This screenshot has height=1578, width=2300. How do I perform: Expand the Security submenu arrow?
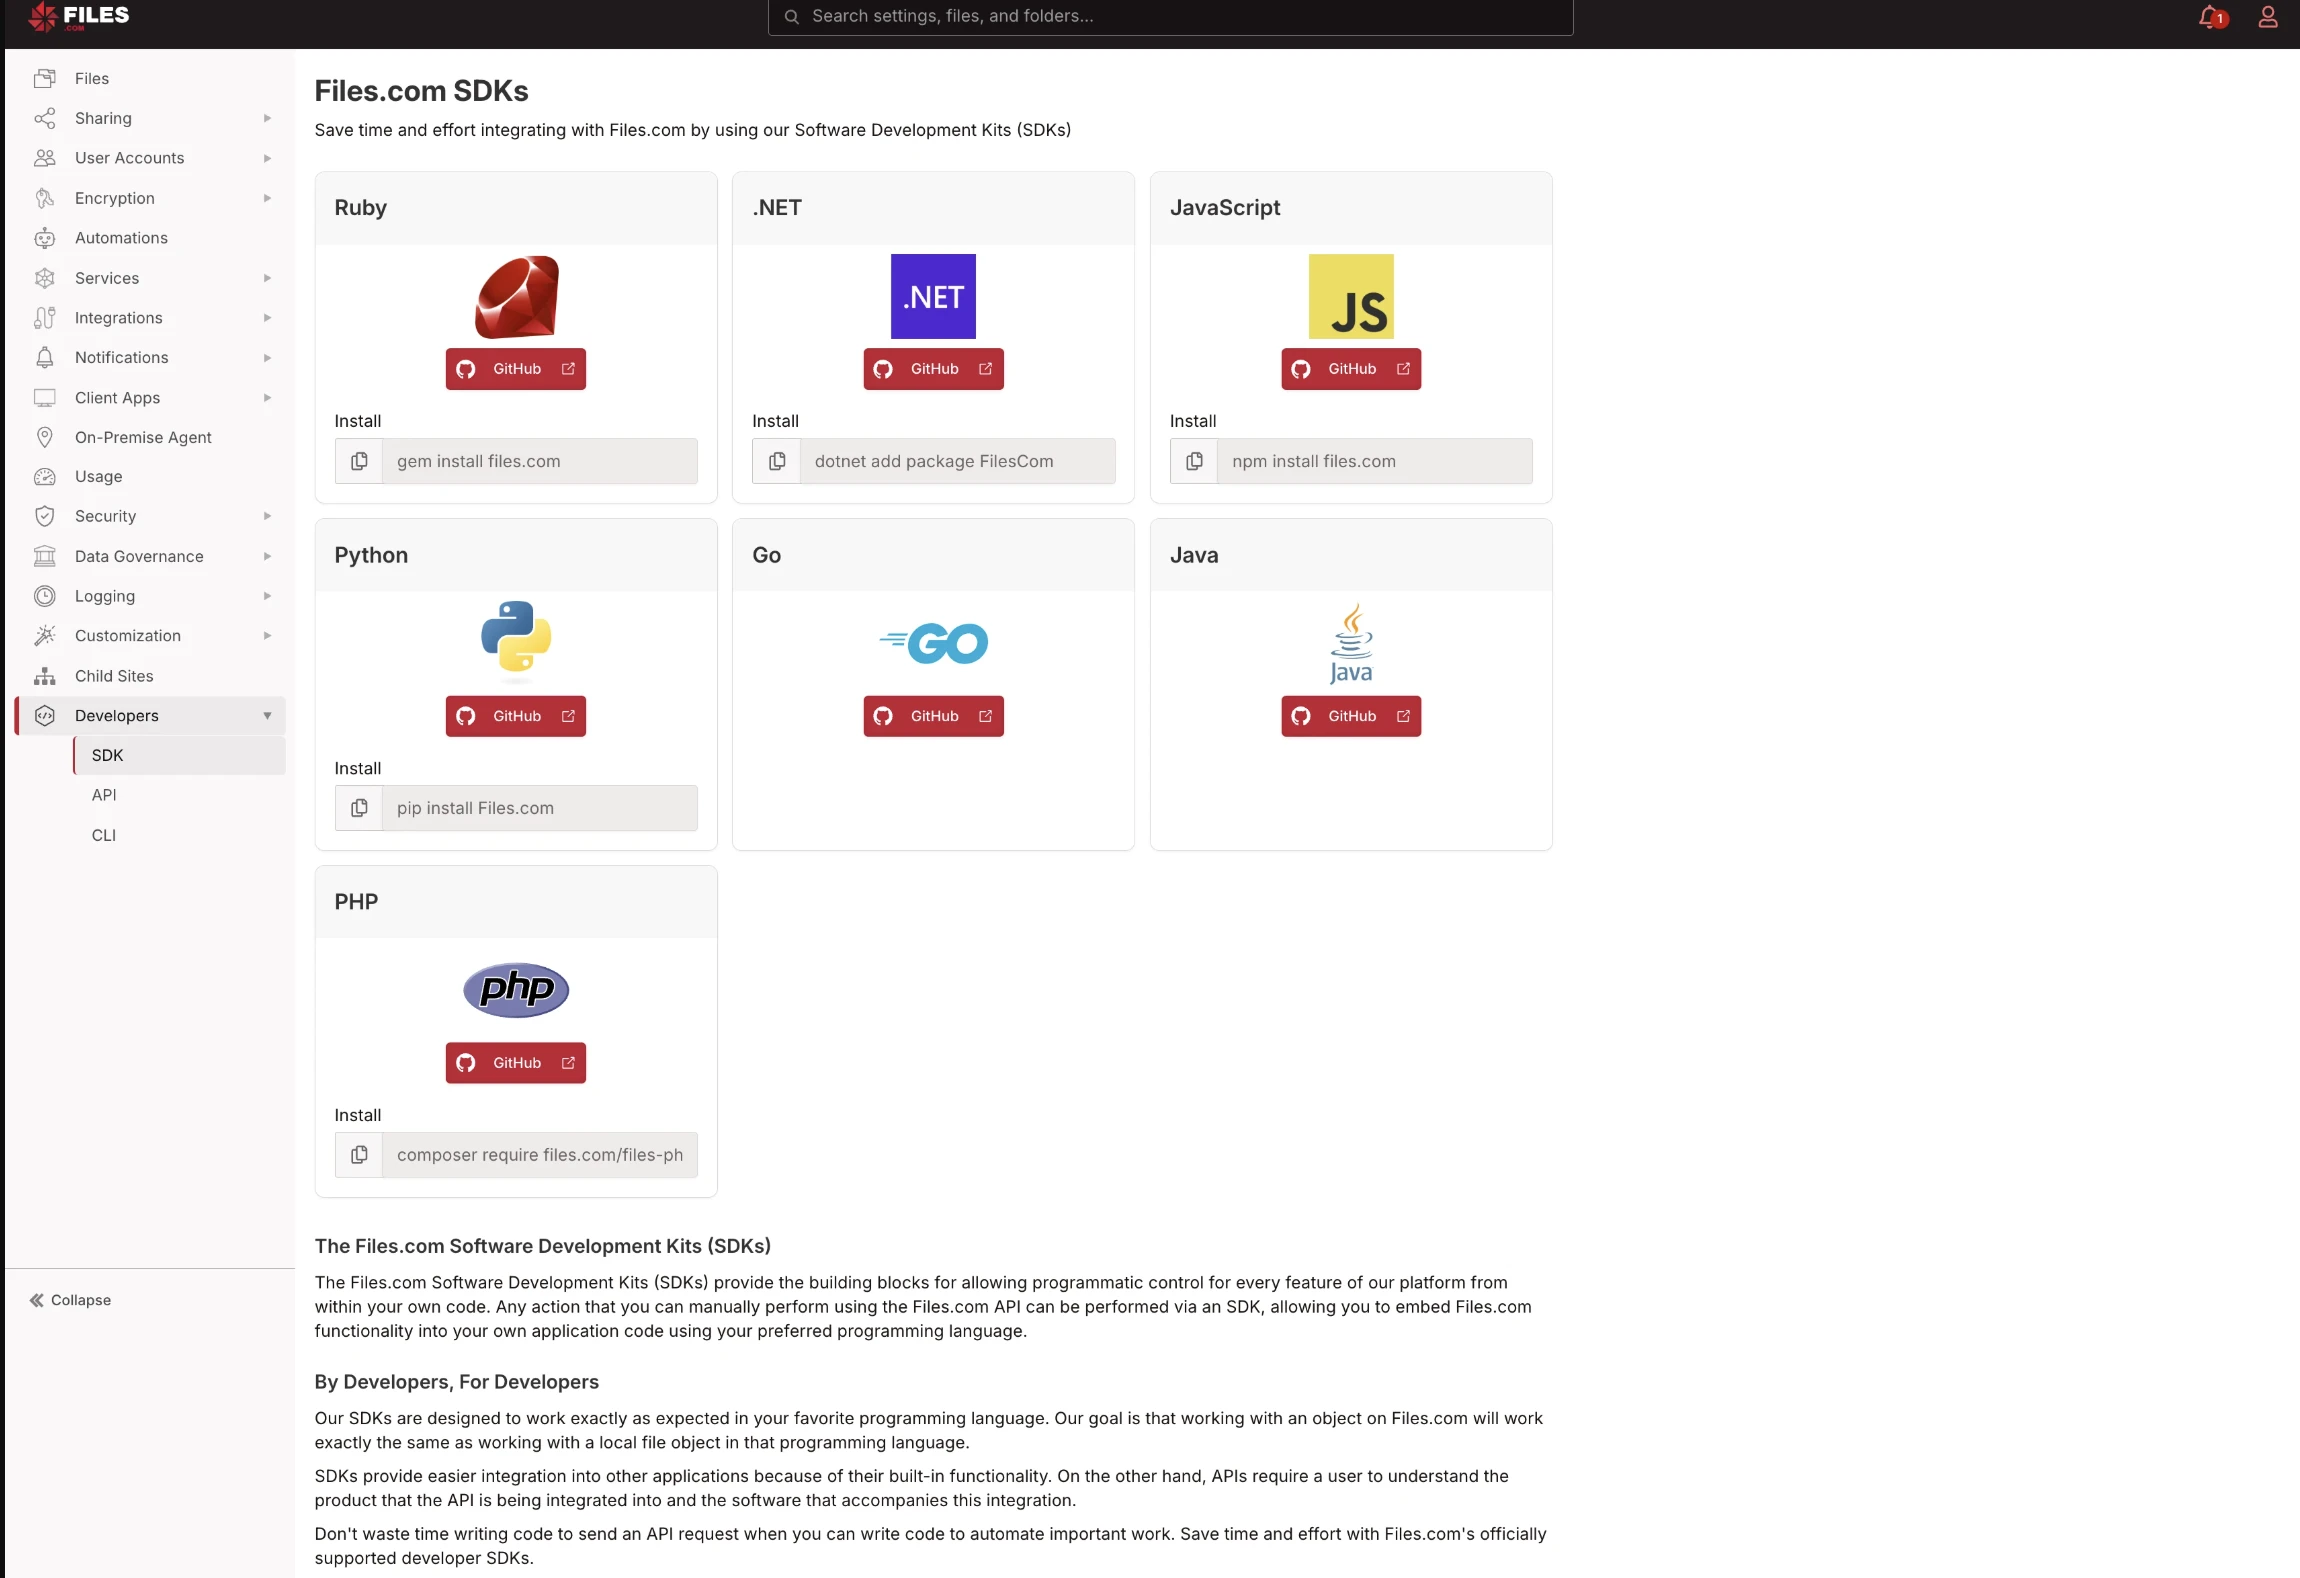pos(267,516)
